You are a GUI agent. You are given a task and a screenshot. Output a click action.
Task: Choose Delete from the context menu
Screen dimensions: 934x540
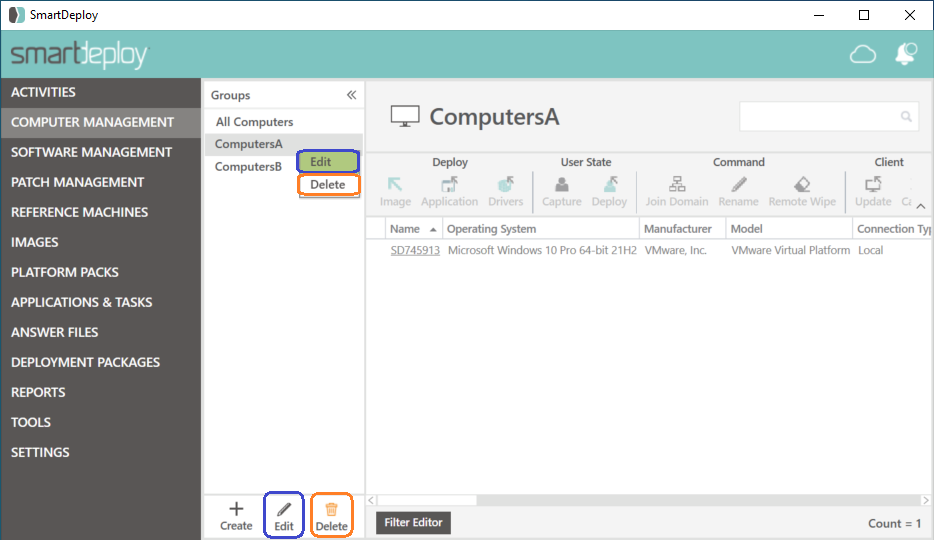point(328,185)
